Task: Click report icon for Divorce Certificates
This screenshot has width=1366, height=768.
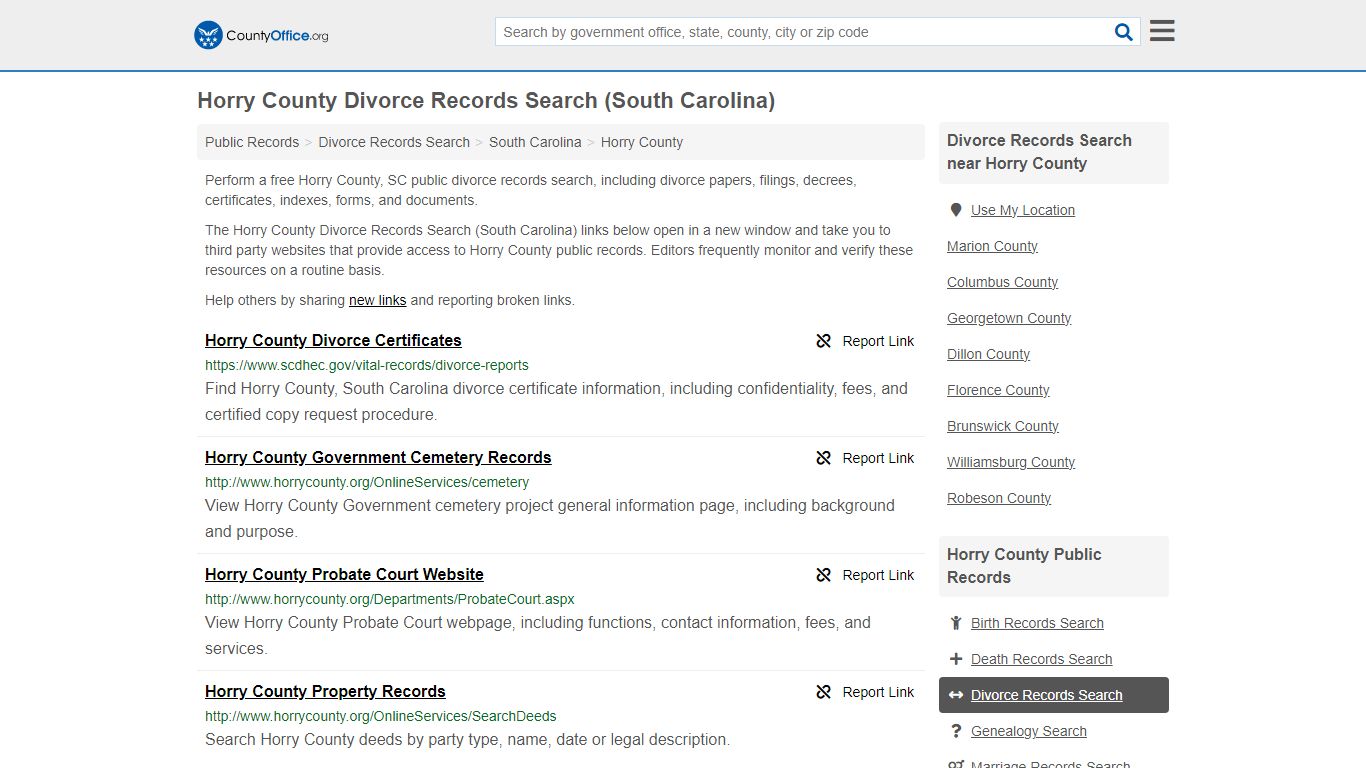Action: pyautogui.click(x=824, y=341)
